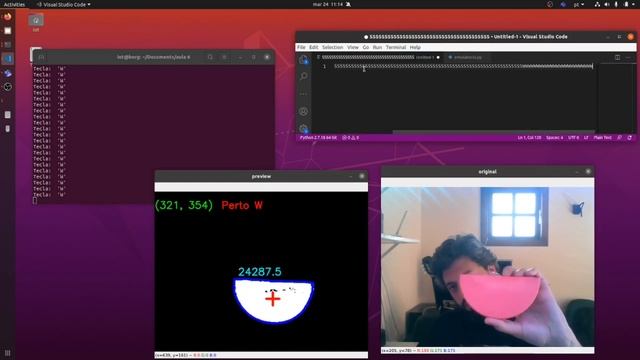Click the pink semicircle in the original image

500,296
